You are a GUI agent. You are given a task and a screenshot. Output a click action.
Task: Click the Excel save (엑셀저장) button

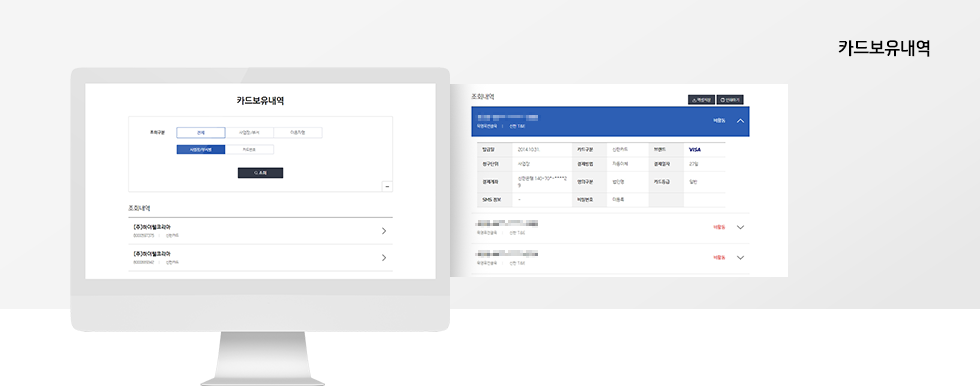(701, 99)
